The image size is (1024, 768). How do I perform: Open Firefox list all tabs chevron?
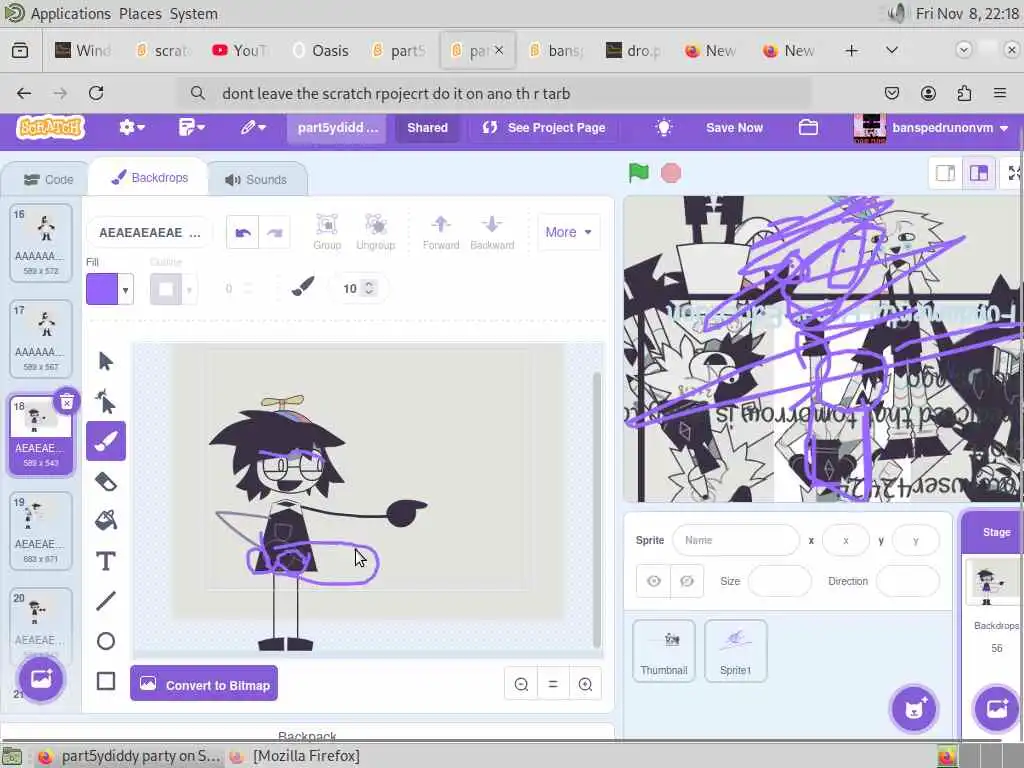click(891, 50)
